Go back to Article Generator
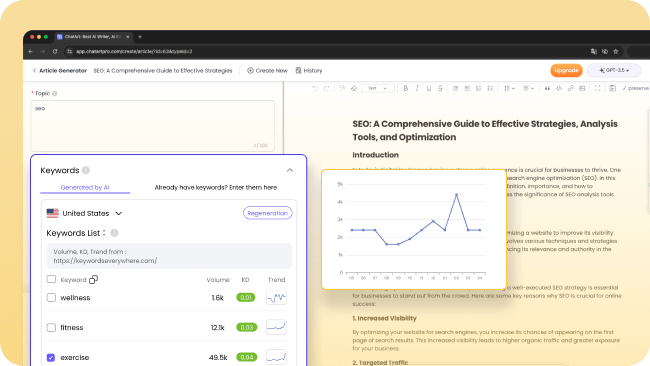Viewport: 650px width, 366px height. (59, 70)
